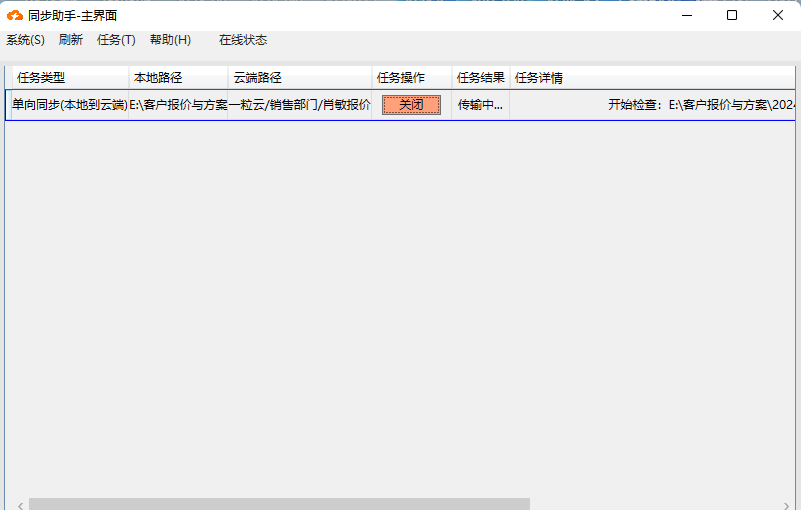Click the 一粒云/销售部门 cloud path cell
This screenshot has height=510, width=801.
coord(299,105)
